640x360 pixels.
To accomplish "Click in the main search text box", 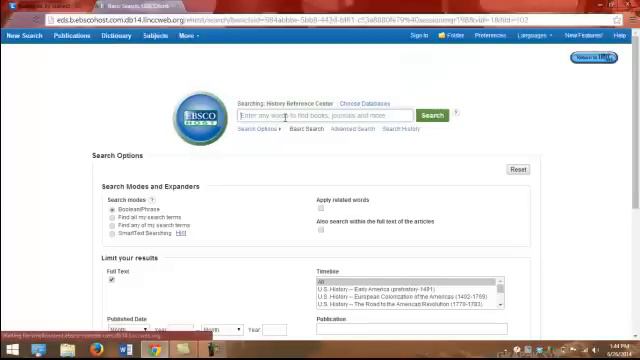I will 325,116.
